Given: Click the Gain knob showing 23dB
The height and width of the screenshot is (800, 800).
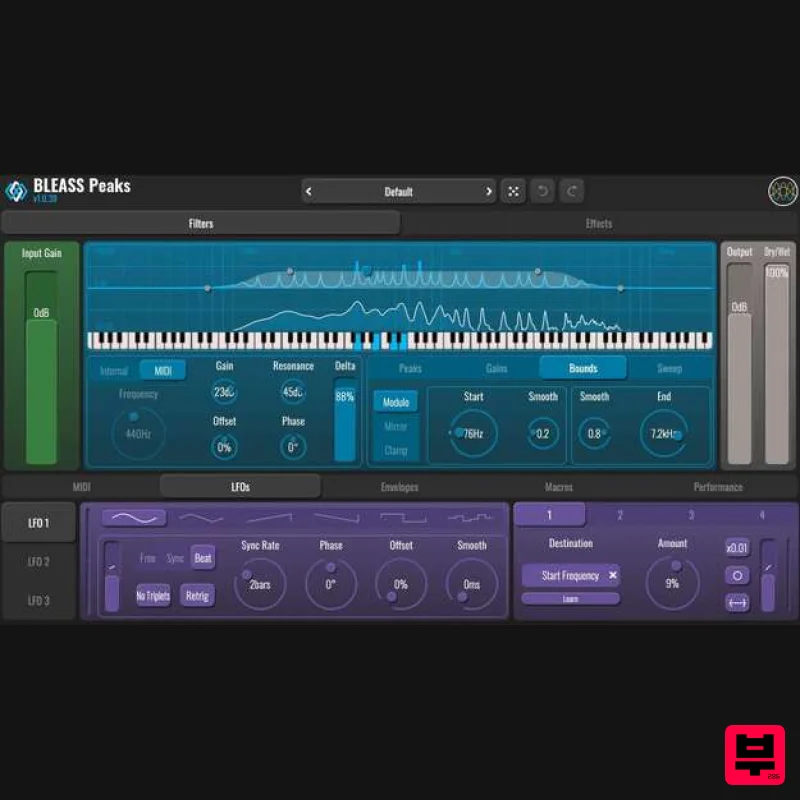Looking at the screenshot, I should tap(224, 392).
